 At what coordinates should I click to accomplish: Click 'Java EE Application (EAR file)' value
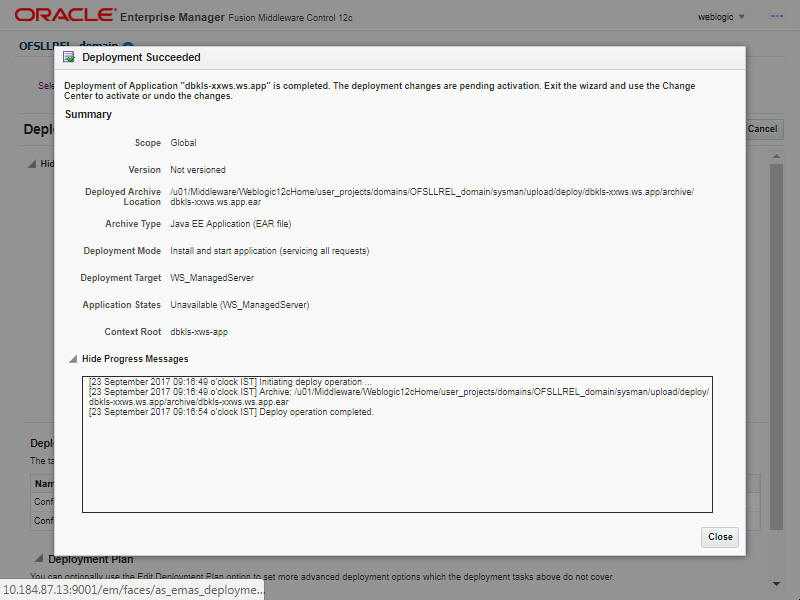pyautogui.click(x=231, y=224)
